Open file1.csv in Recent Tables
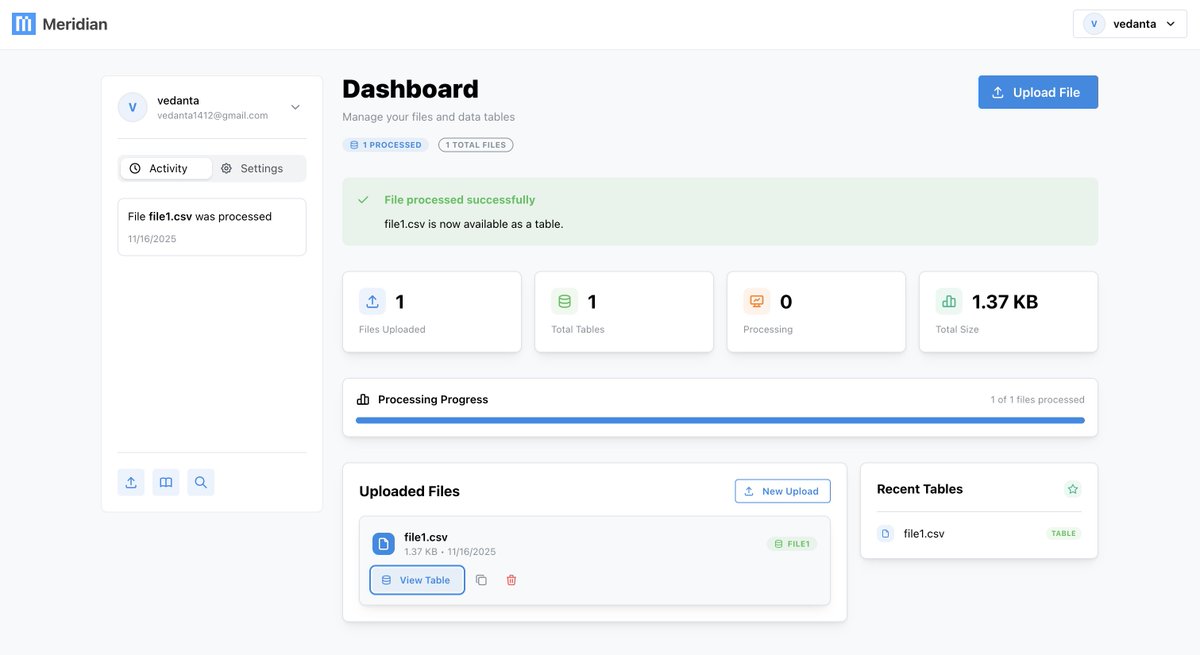Viewport: 1200px width, 655px height. click(979, 534)
